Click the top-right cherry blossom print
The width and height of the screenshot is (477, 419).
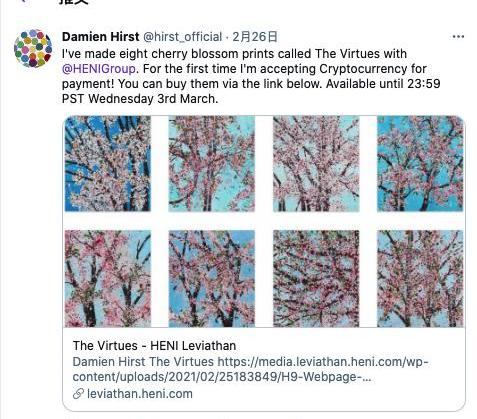(x=420, y=164)
